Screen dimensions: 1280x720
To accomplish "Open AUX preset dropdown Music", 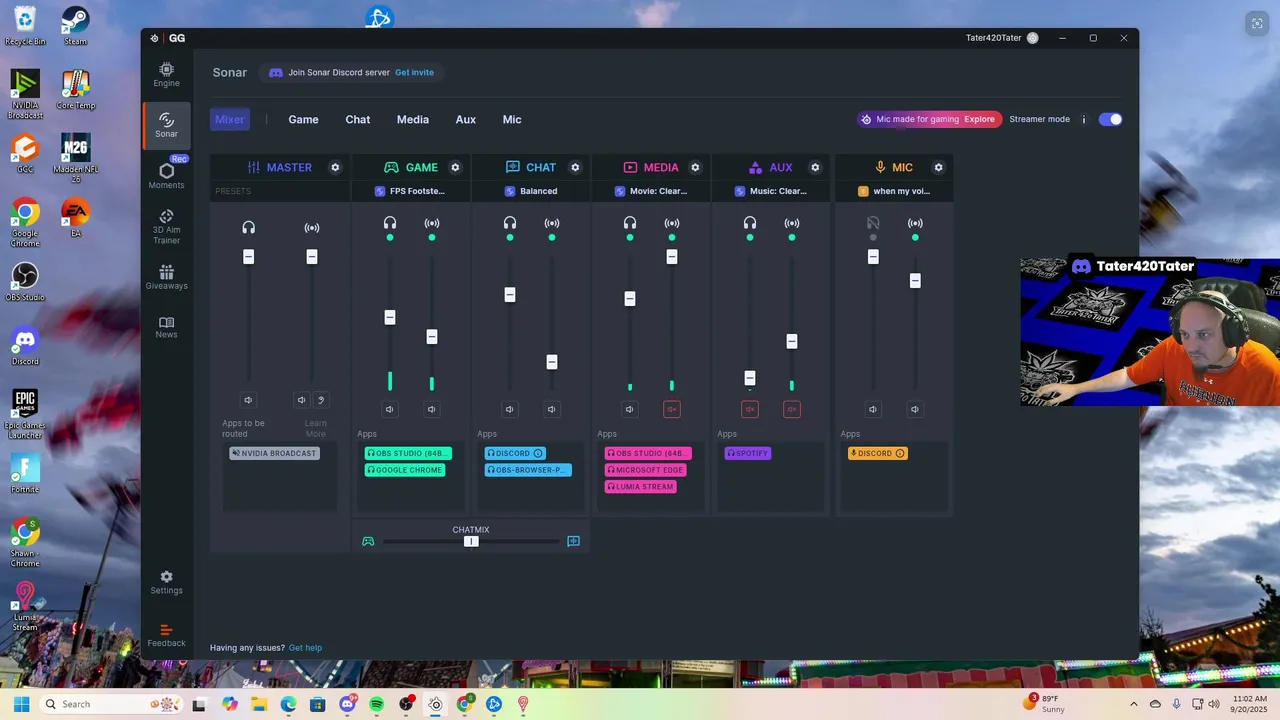I will pos(771,191).
